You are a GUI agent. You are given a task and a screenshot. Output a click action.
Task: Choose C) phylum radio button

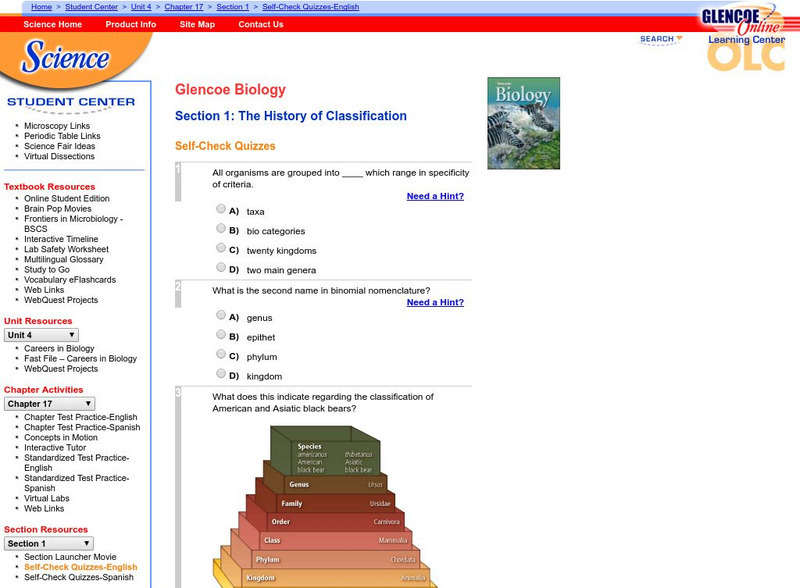tap(221, 354)
